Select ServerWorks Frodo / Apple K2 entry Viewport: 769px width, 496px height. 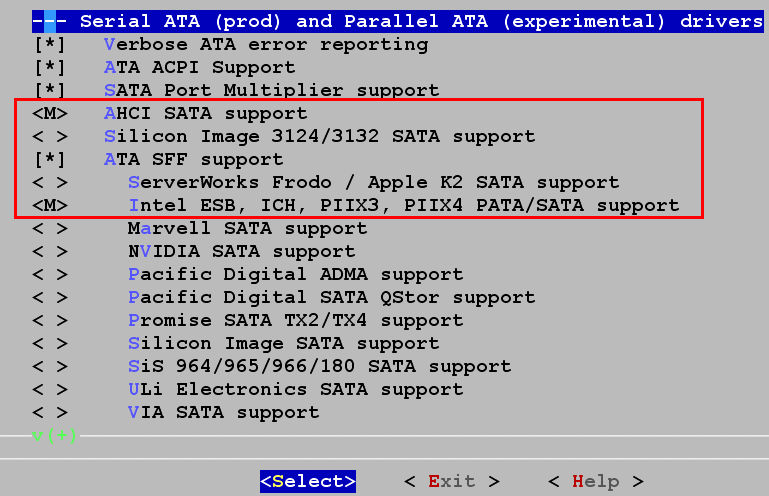click(373, 183)
